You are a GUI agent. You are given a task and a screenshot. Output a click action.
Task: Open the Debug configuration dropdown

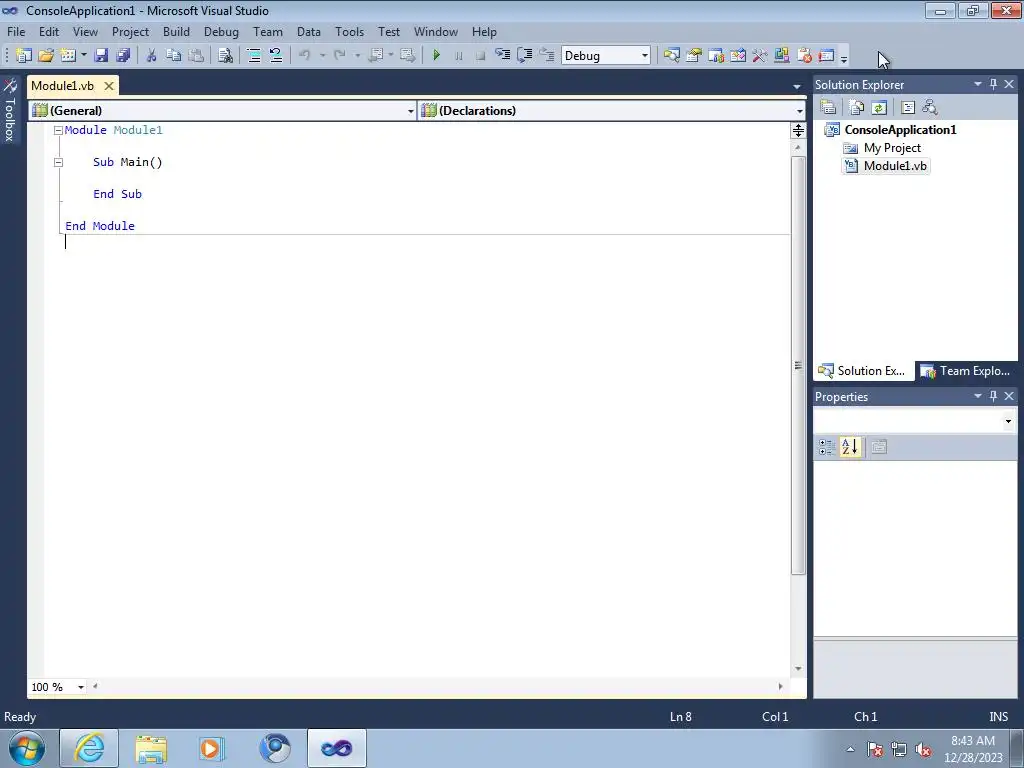(645, 56)
